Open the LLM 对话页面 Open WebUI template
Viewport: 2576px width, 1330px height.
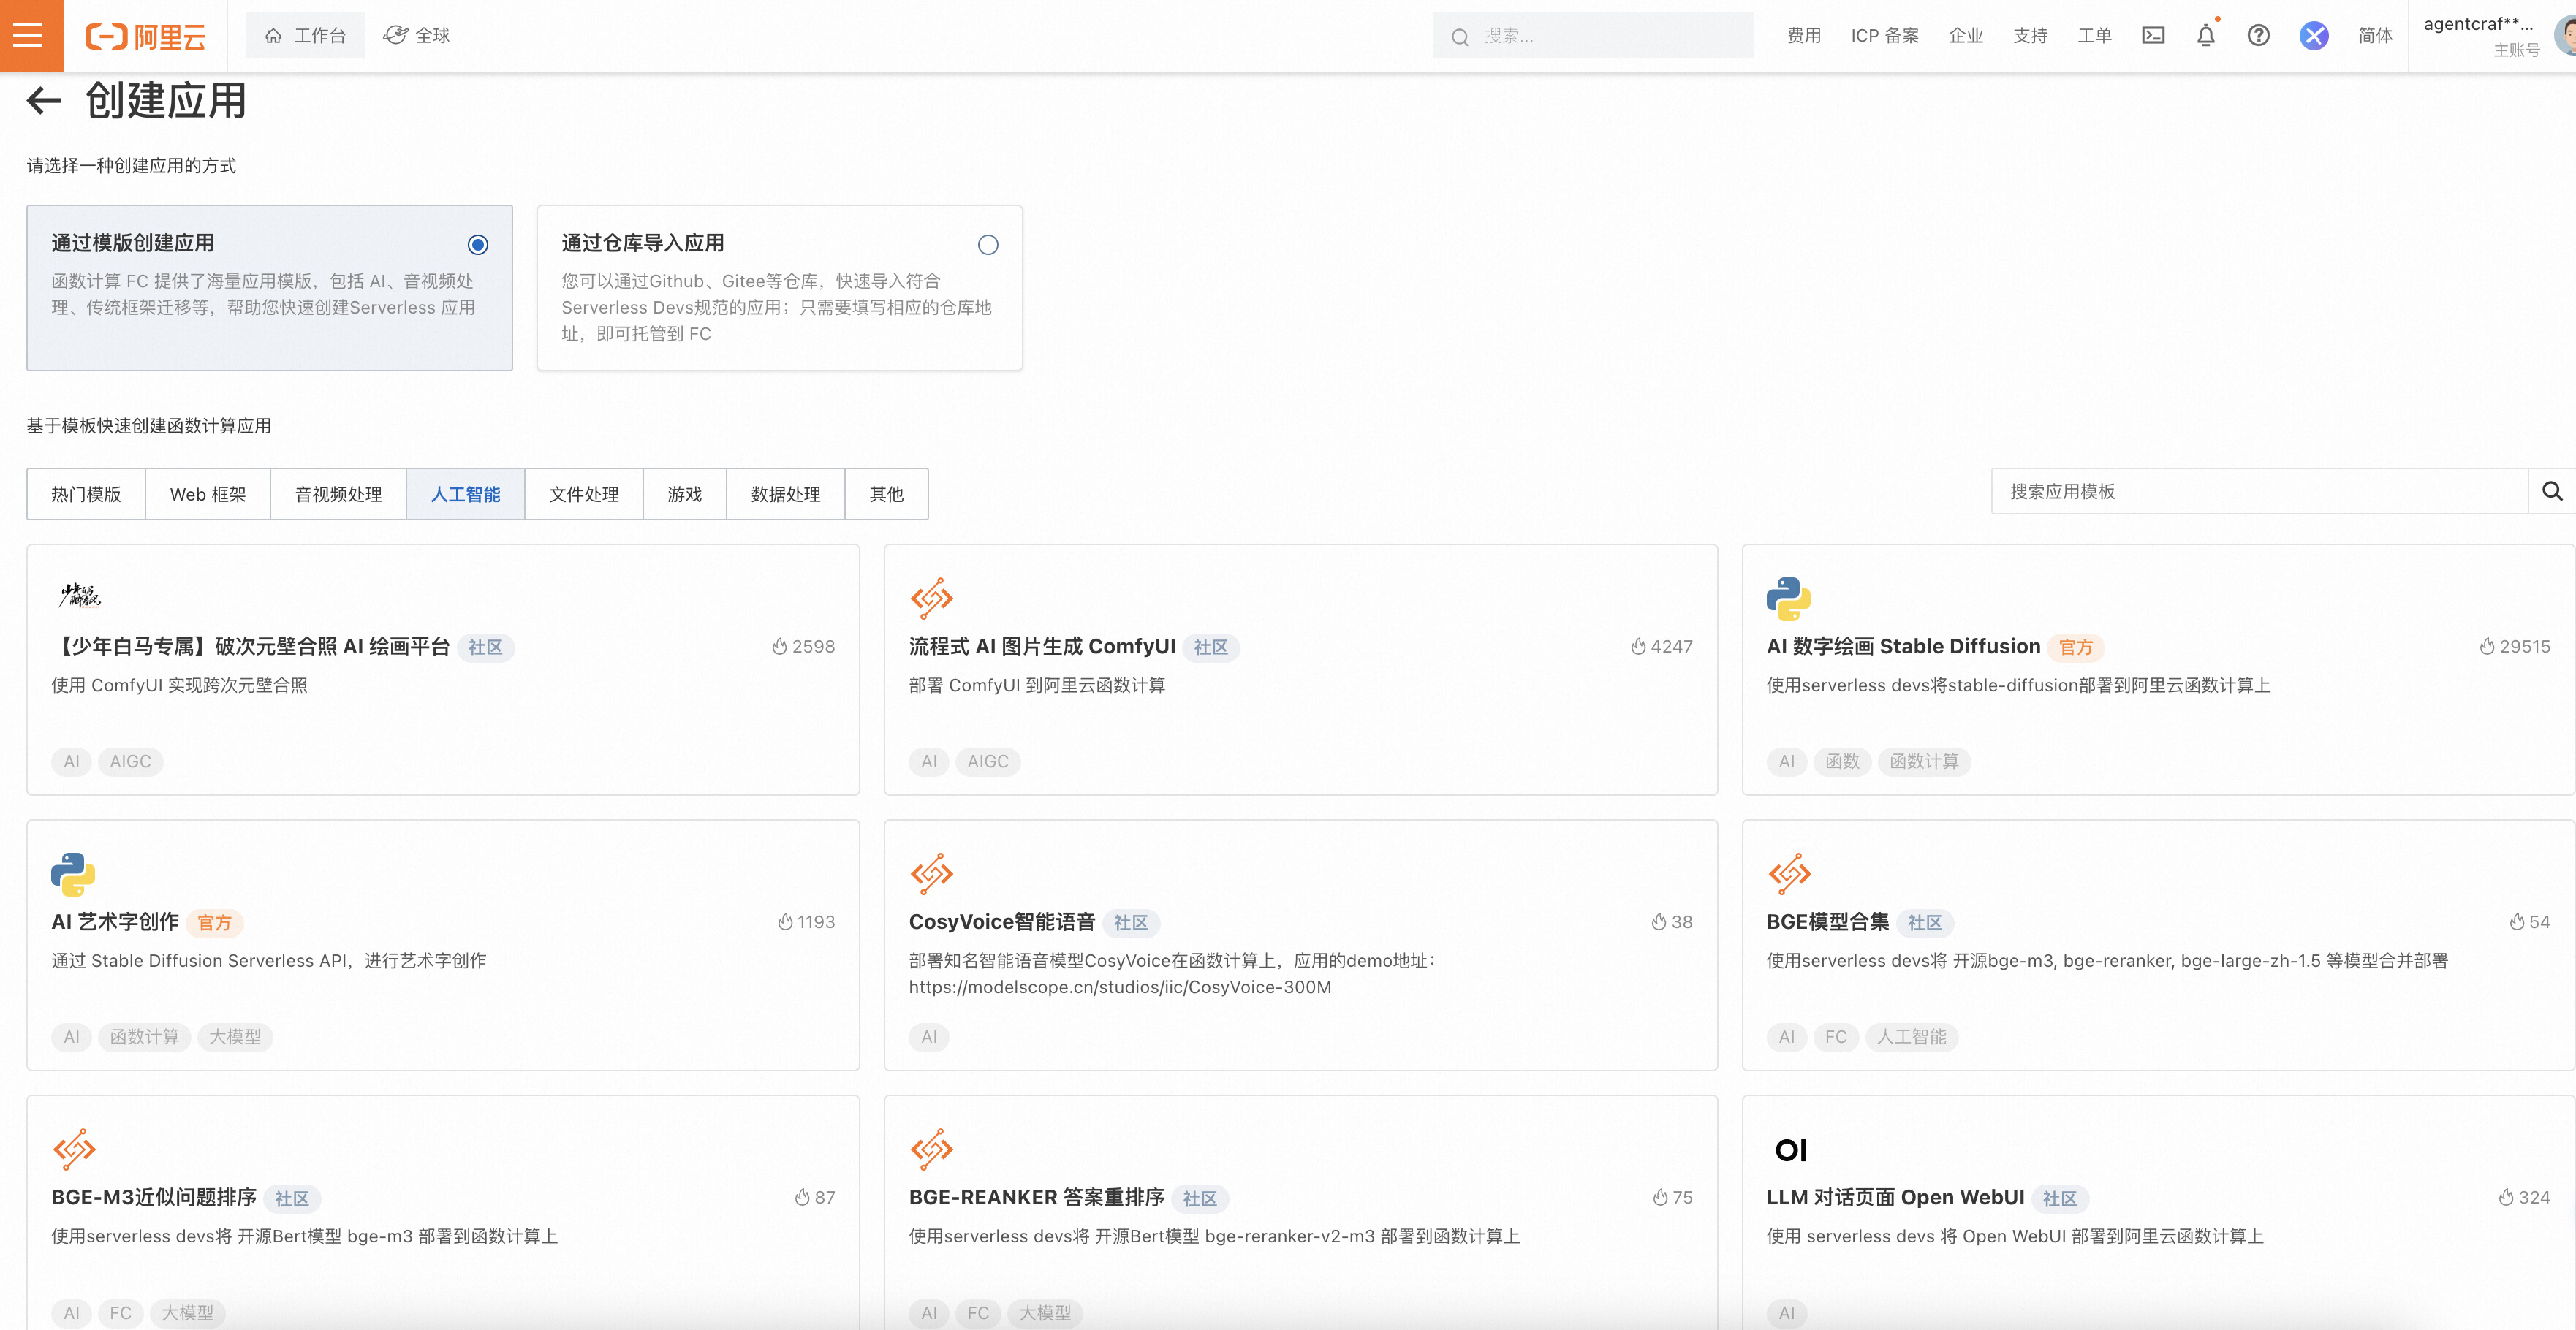(x=1895, y=1197)
